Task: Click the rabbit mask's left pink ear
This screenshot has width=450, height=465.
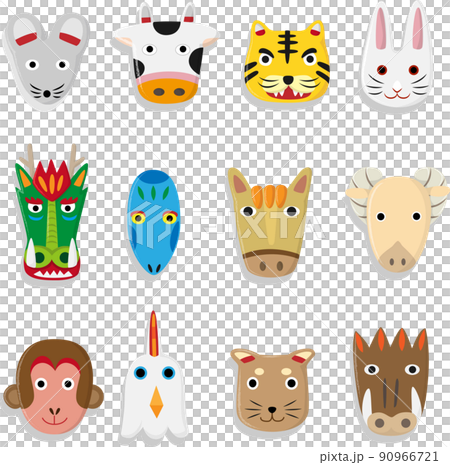Action: (381, 29)
